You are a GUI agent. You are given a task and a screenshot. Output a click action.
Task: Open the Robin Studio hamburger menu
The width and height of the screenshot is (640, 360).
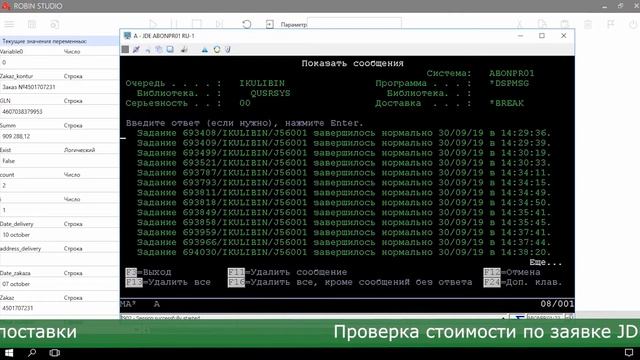9,24
